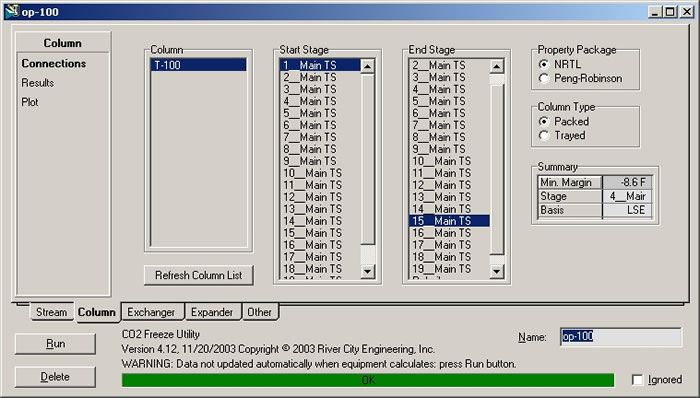Select 3__Main TS in Start Stage
This screenshot has width=700, height=398.
pos(320,89)
